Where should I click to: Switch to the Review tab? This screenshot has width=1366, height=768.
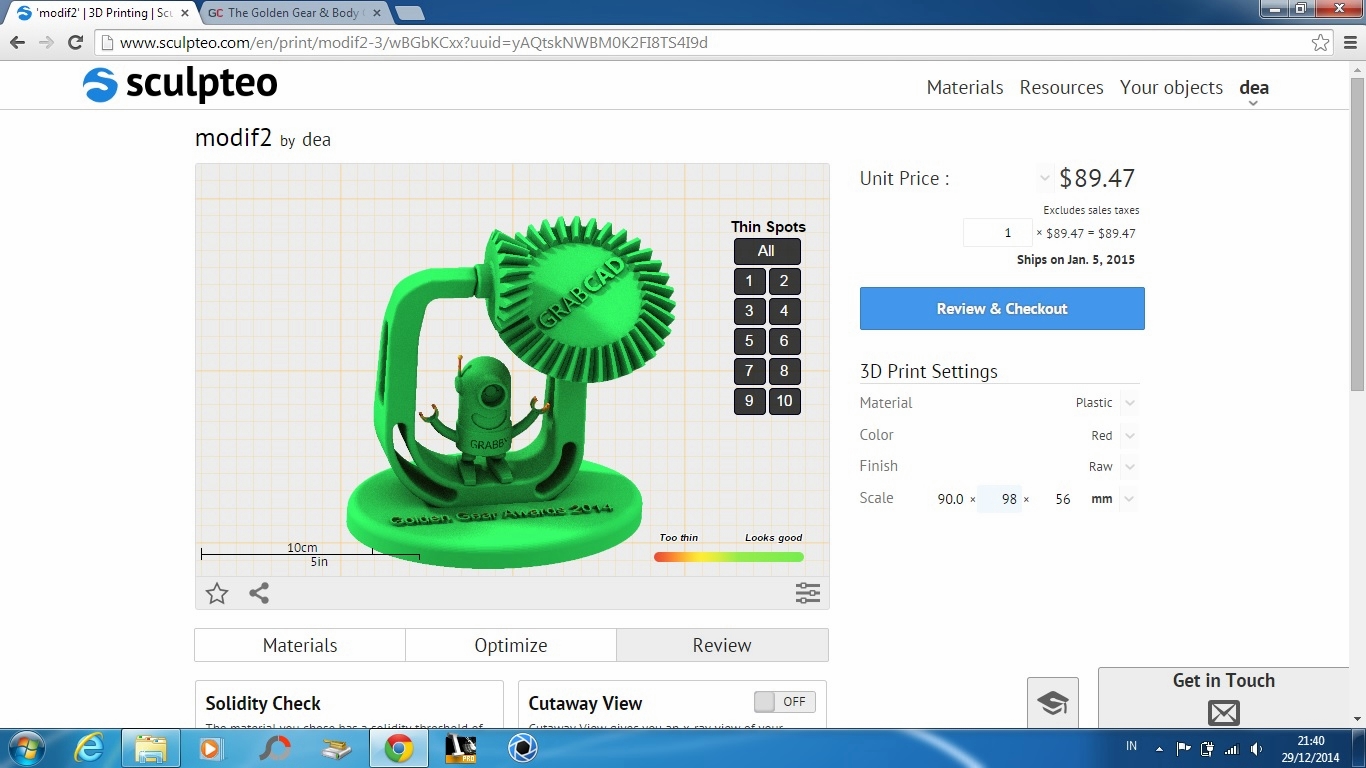(x=722, y=645)
